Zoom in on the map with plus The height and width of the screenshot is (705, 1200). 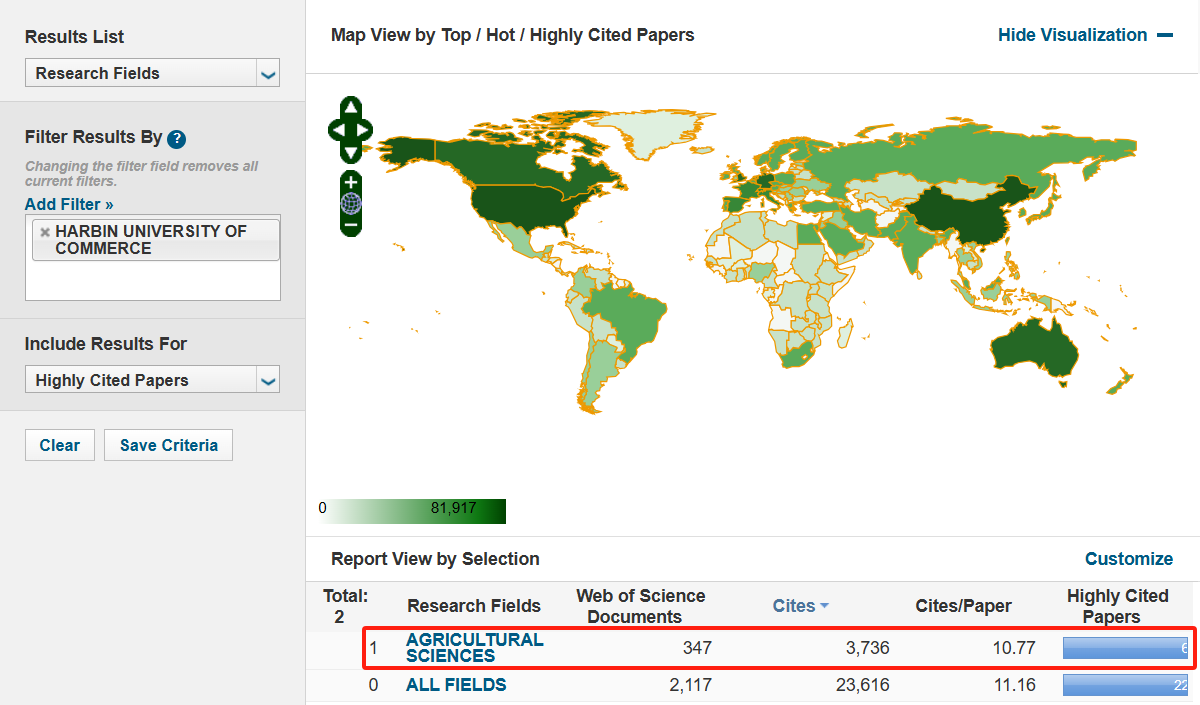coord(350,183)
